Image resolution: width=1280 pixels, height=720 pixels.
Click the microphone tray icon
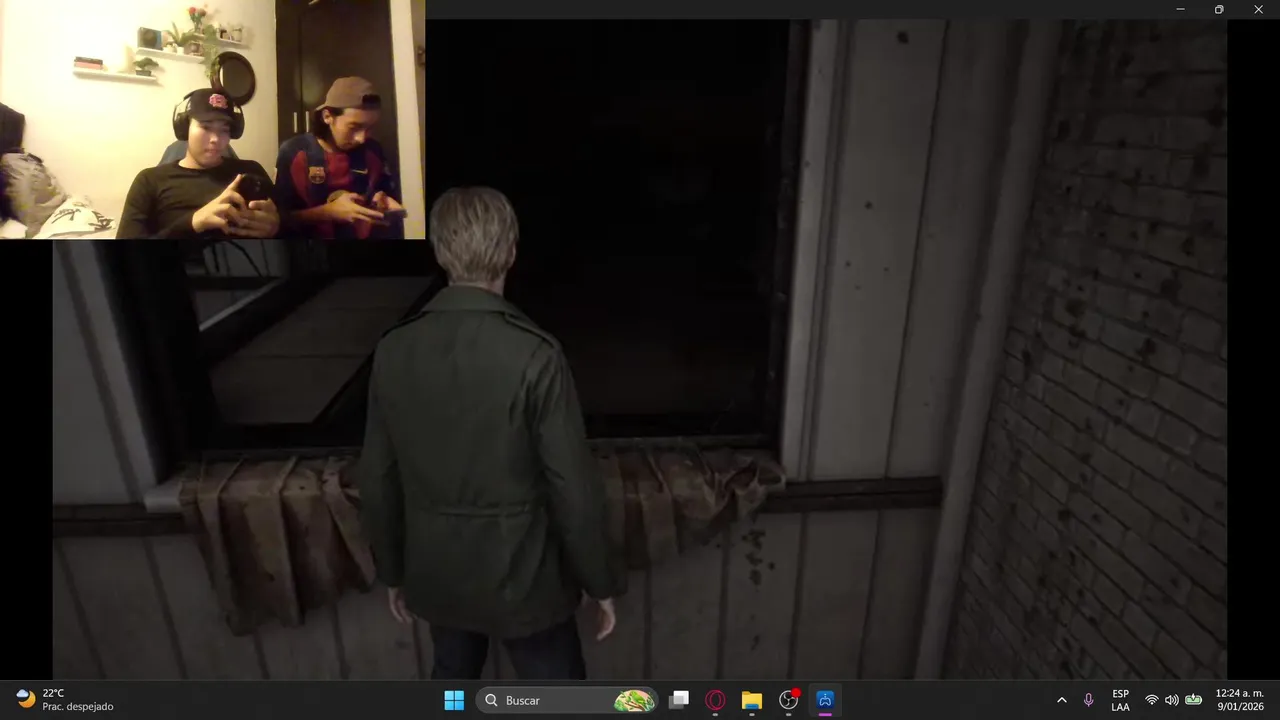(1089, 700)
